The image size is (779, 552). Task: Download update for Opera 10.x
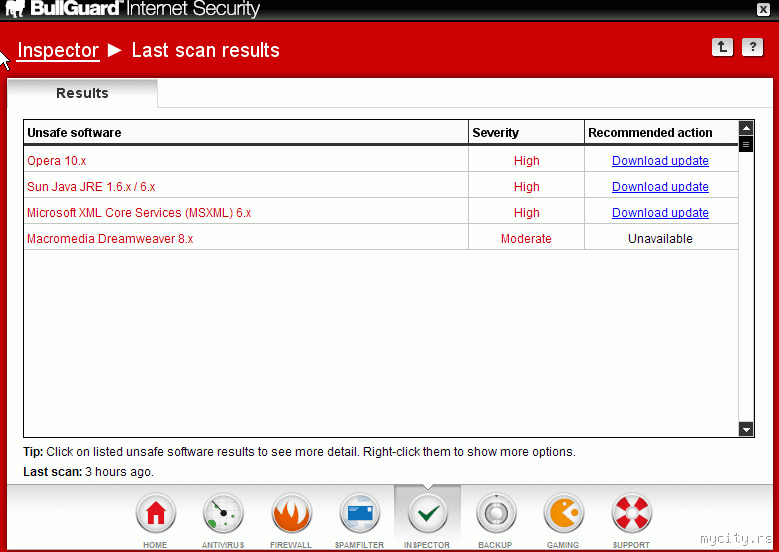pyautogui.click(x=660, y=160)
